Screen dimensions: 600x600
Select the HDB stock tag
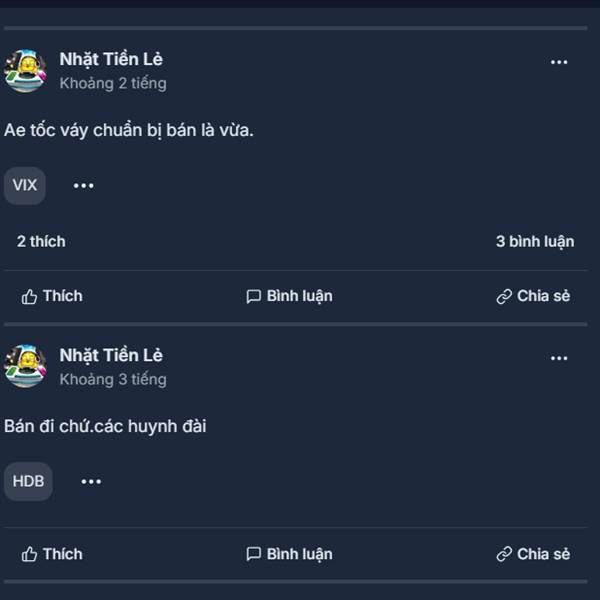coord(28,481)
